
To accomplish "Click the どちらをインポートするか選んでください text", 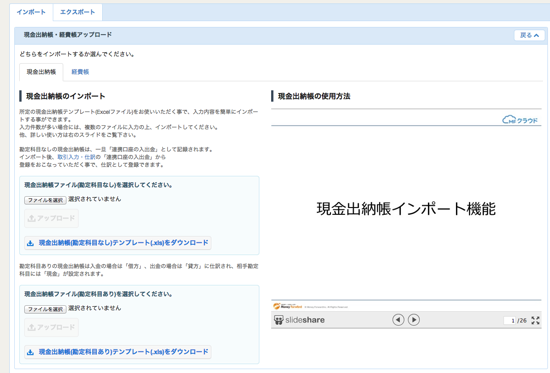I will [x=77, y=54].
